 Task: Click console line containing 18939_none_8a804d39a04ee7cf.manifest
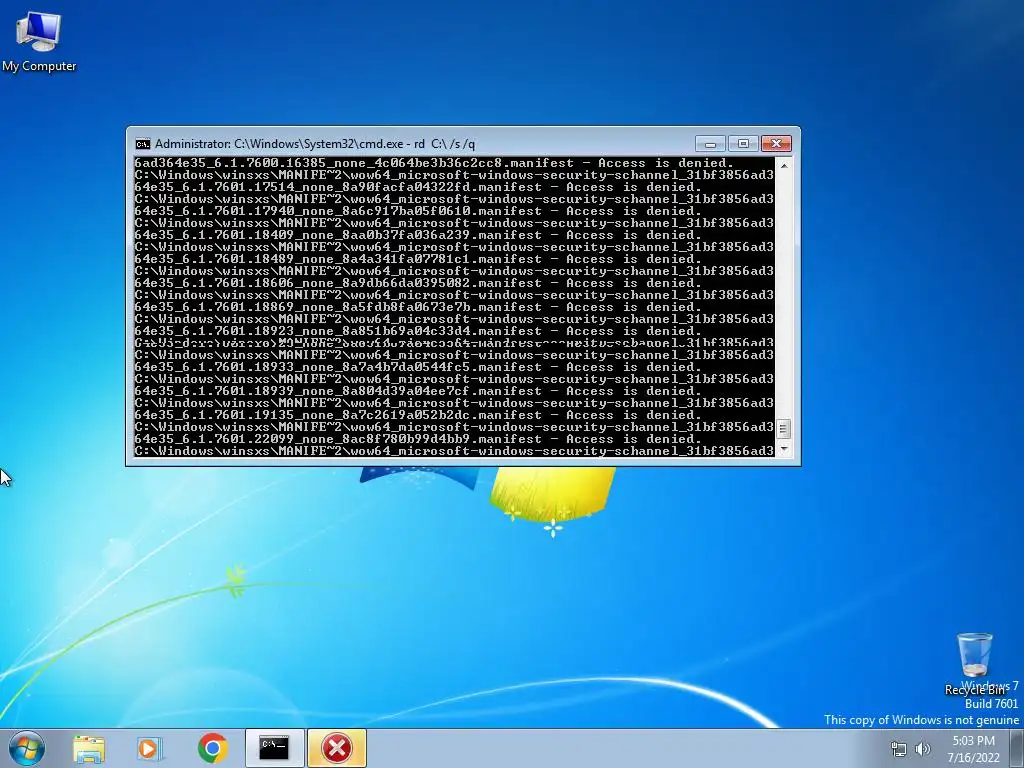coord(418,391)
